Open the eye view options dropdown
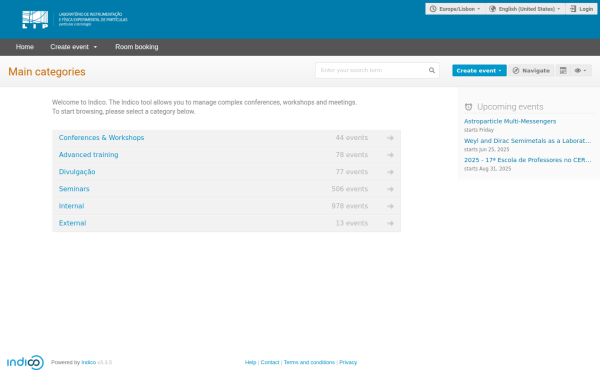The height and width of the screenshot is (375, 600). click(x=580, y=70)
